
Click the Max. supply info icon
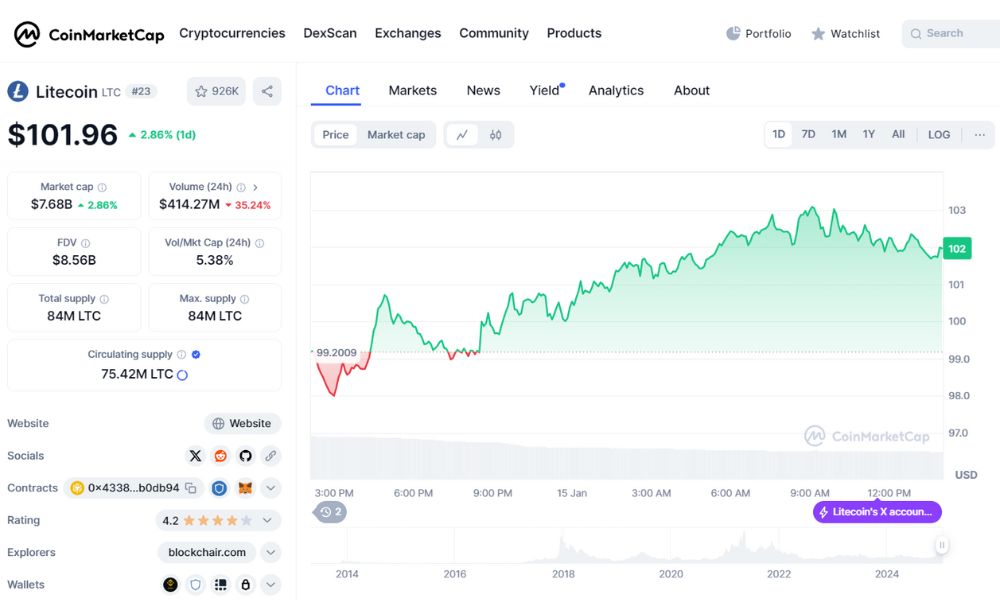coord(244,299)
